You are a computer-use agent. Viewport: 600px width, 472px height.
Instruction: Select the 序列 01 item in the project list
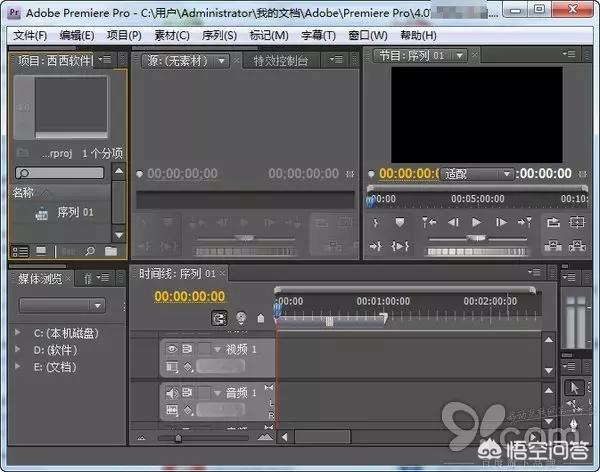coord(74,212)
